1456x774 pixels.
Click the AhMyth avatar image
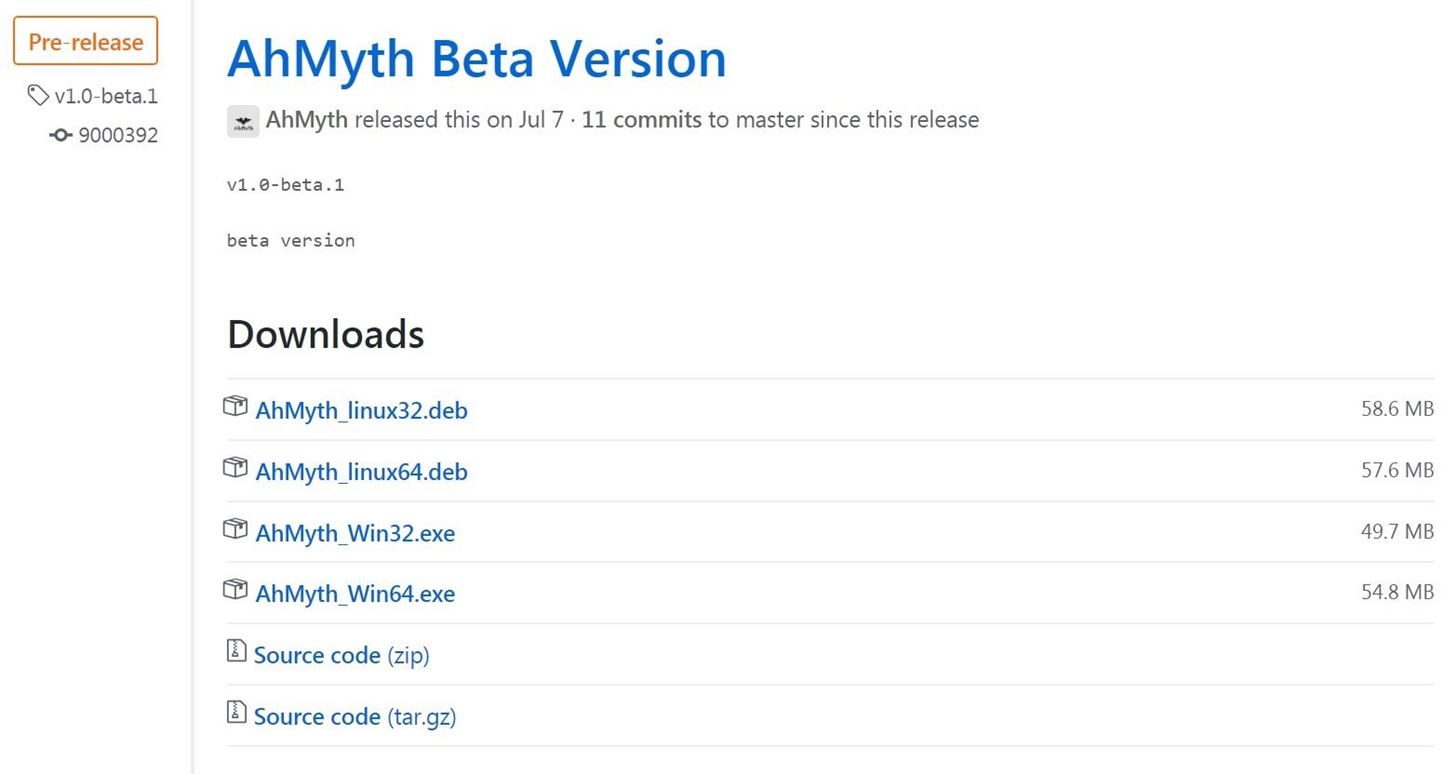point(243,121)
